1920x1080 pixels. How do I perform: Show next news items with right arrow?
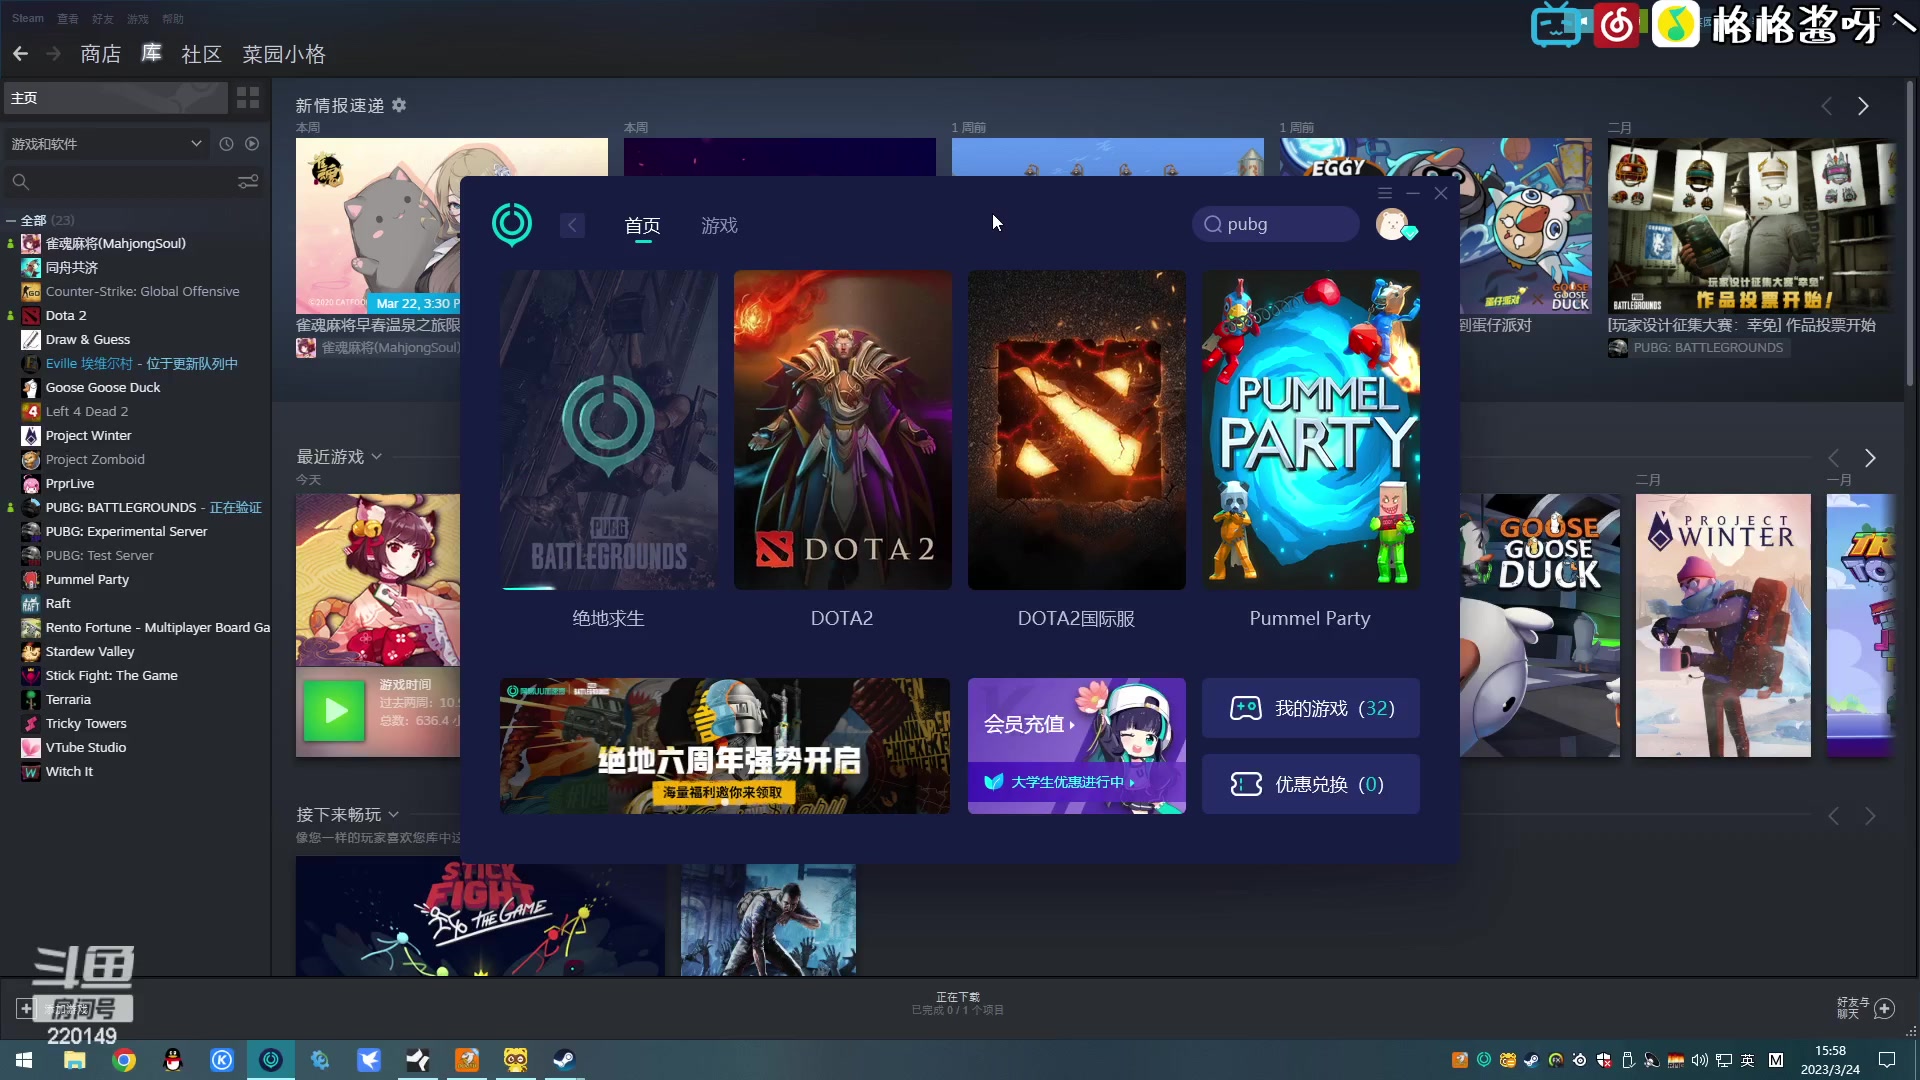coord(1863,106)
